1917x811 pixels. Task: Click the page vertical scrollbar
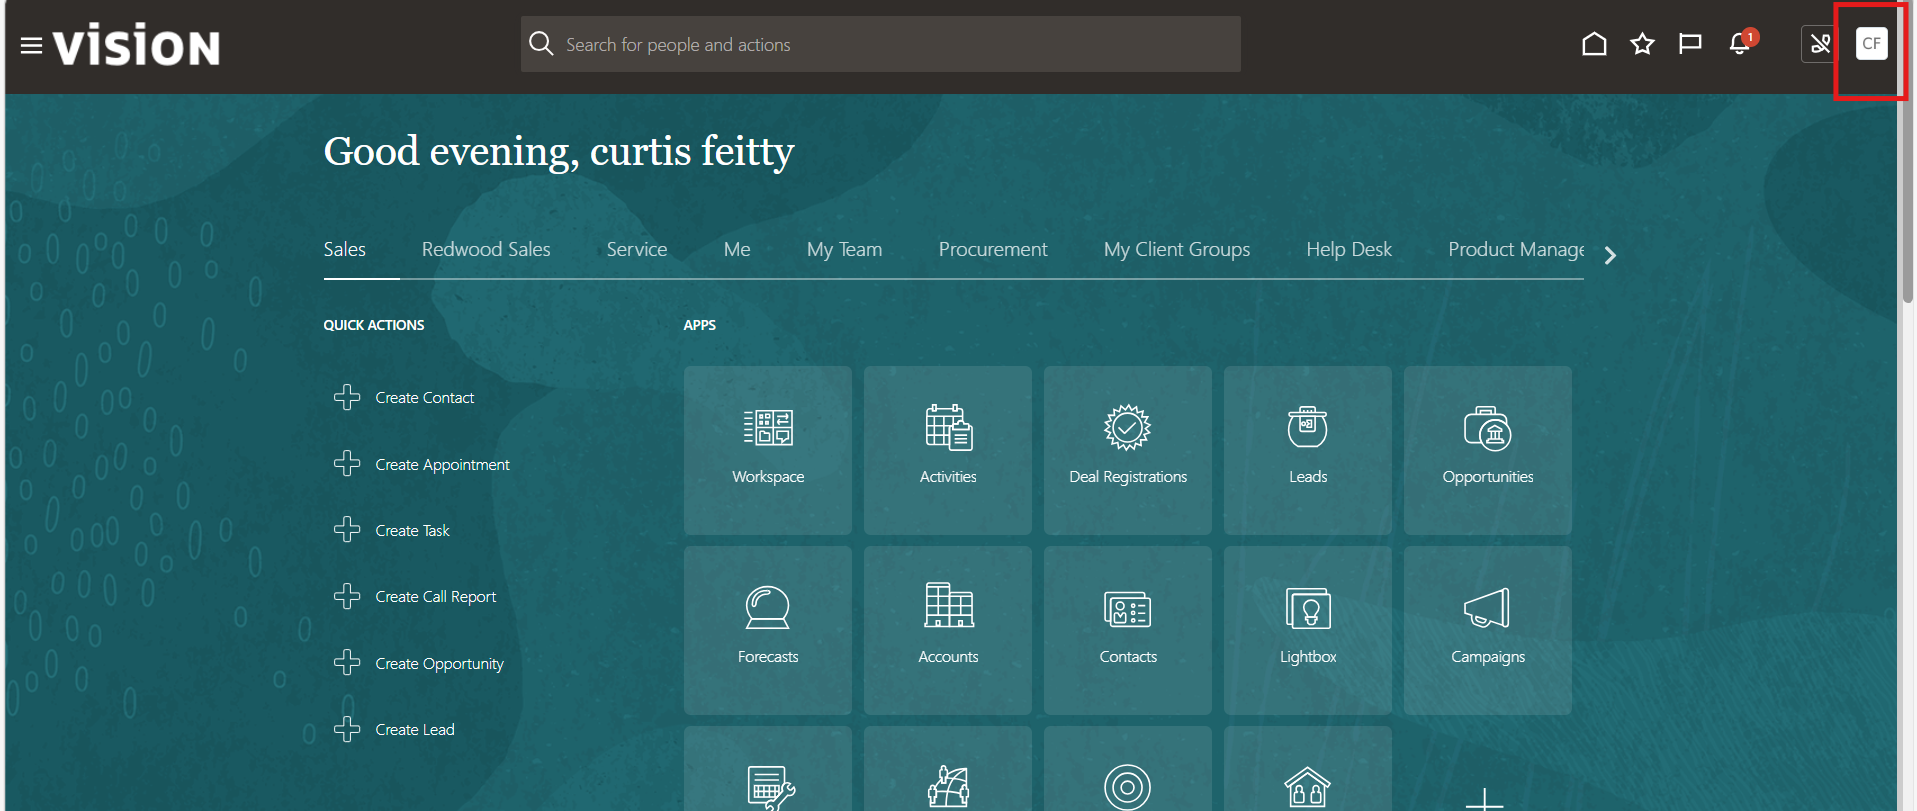(1907, 200)
